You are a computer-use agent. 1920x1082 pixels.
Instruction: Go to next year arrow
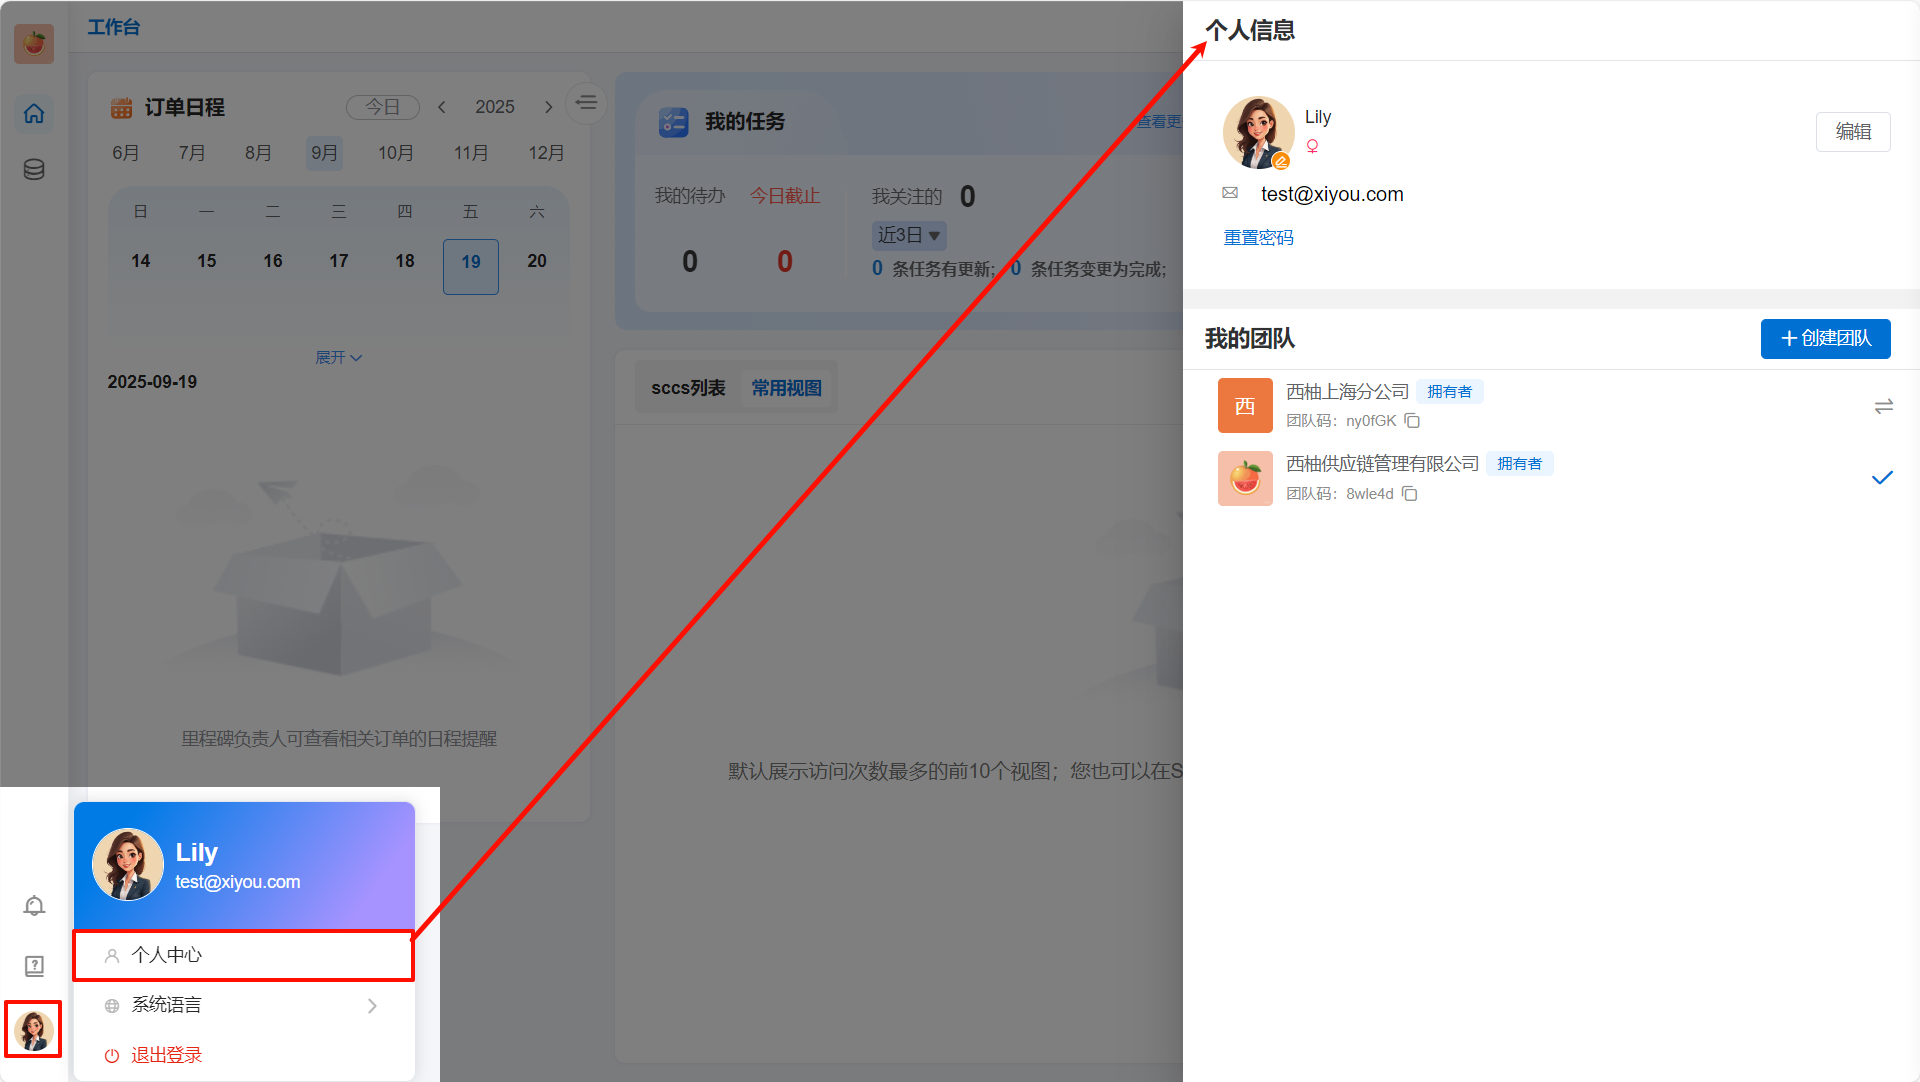tap(548, 107)
